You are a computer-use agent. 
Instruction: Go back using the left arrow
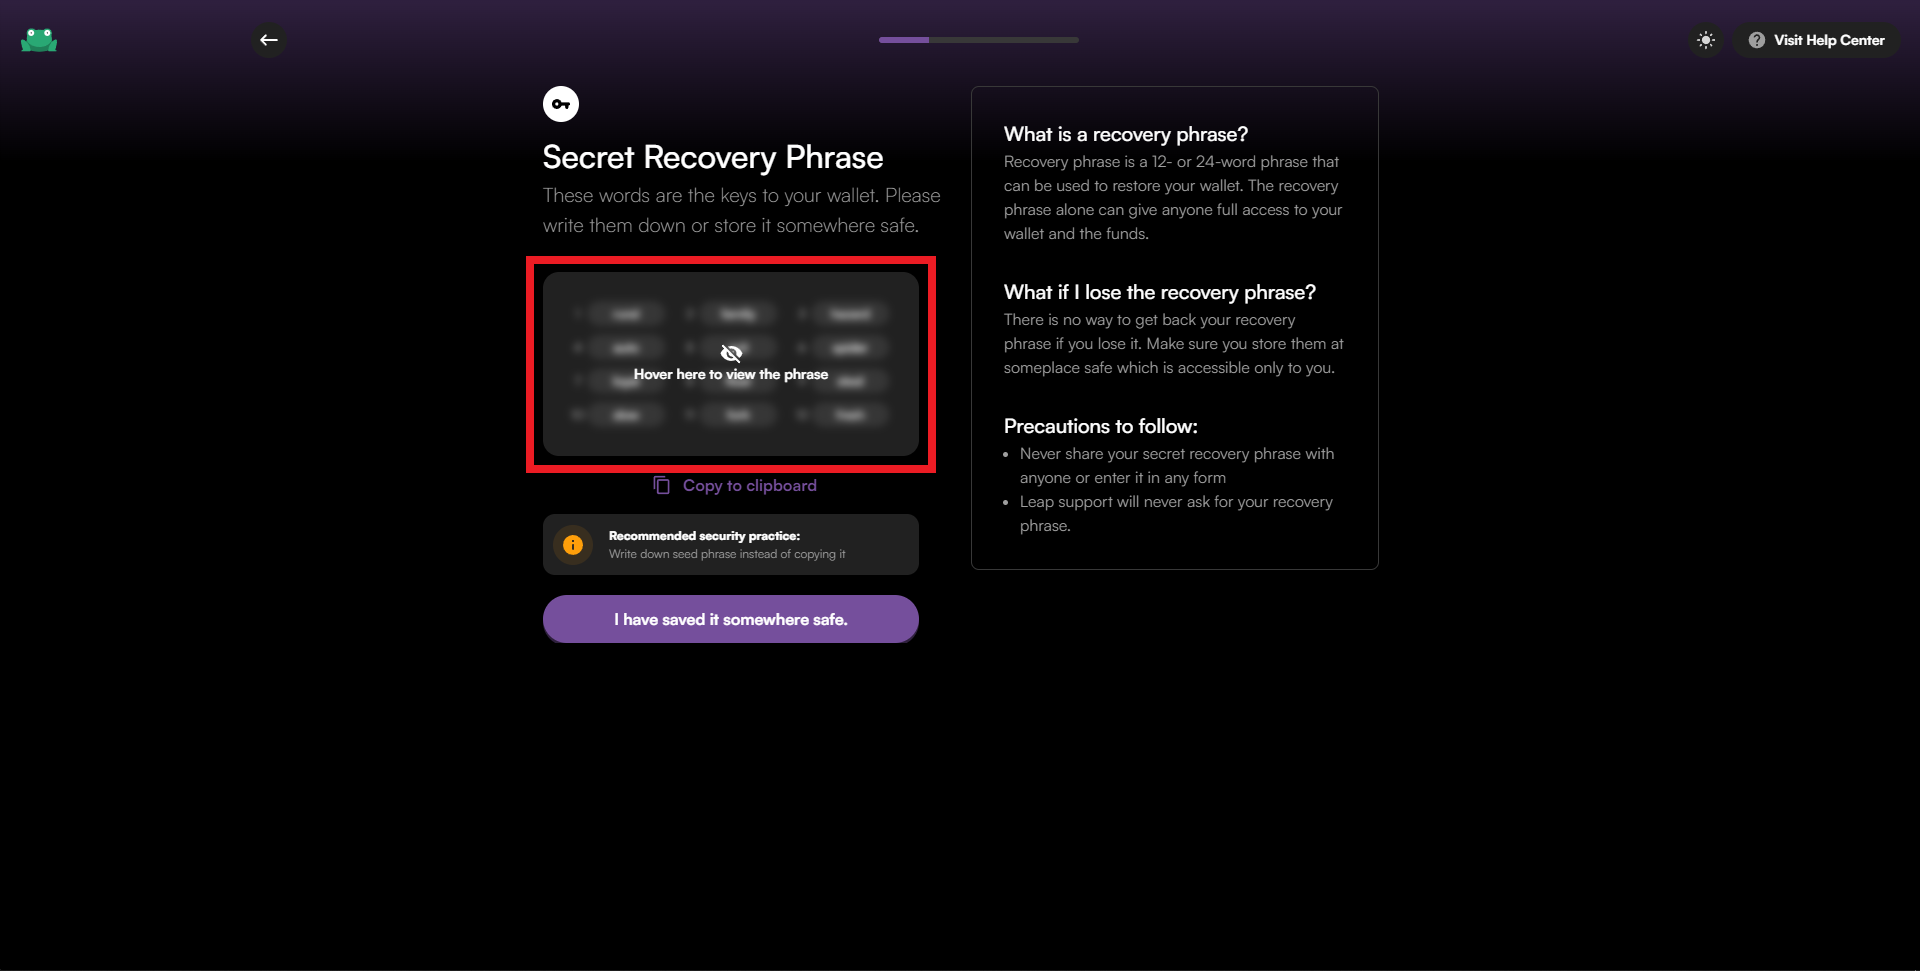click(269, 40)
